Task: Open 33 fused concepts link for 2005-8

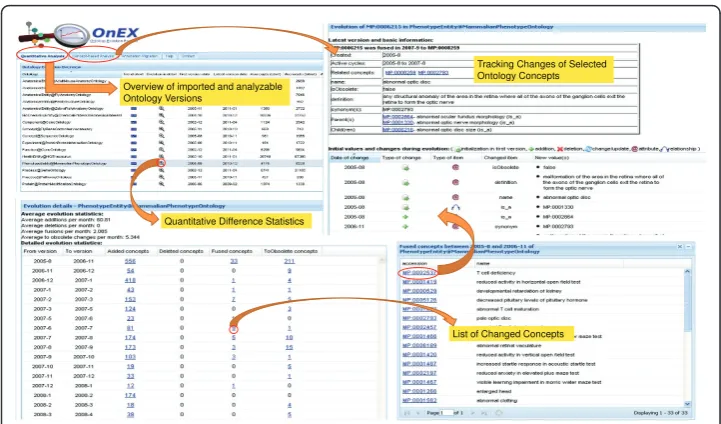Action: [234, 261]
